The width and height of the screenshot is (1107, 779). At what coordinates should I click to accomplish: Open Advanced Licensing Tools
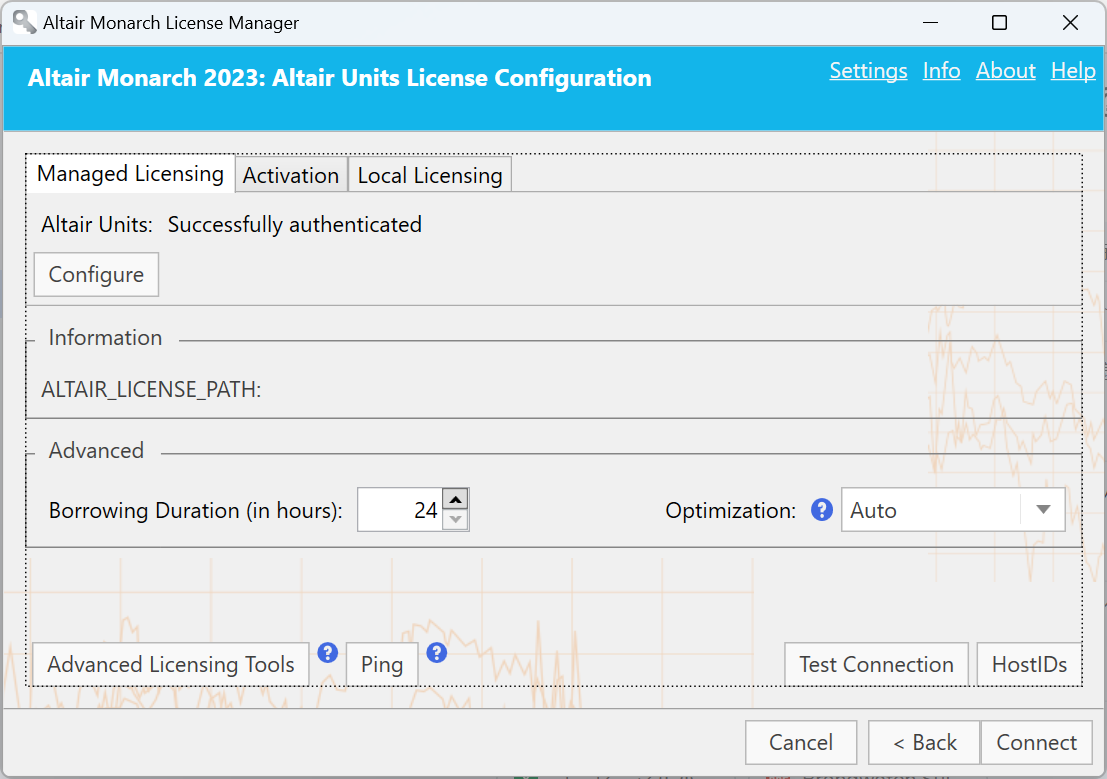(x=171, y=665)
